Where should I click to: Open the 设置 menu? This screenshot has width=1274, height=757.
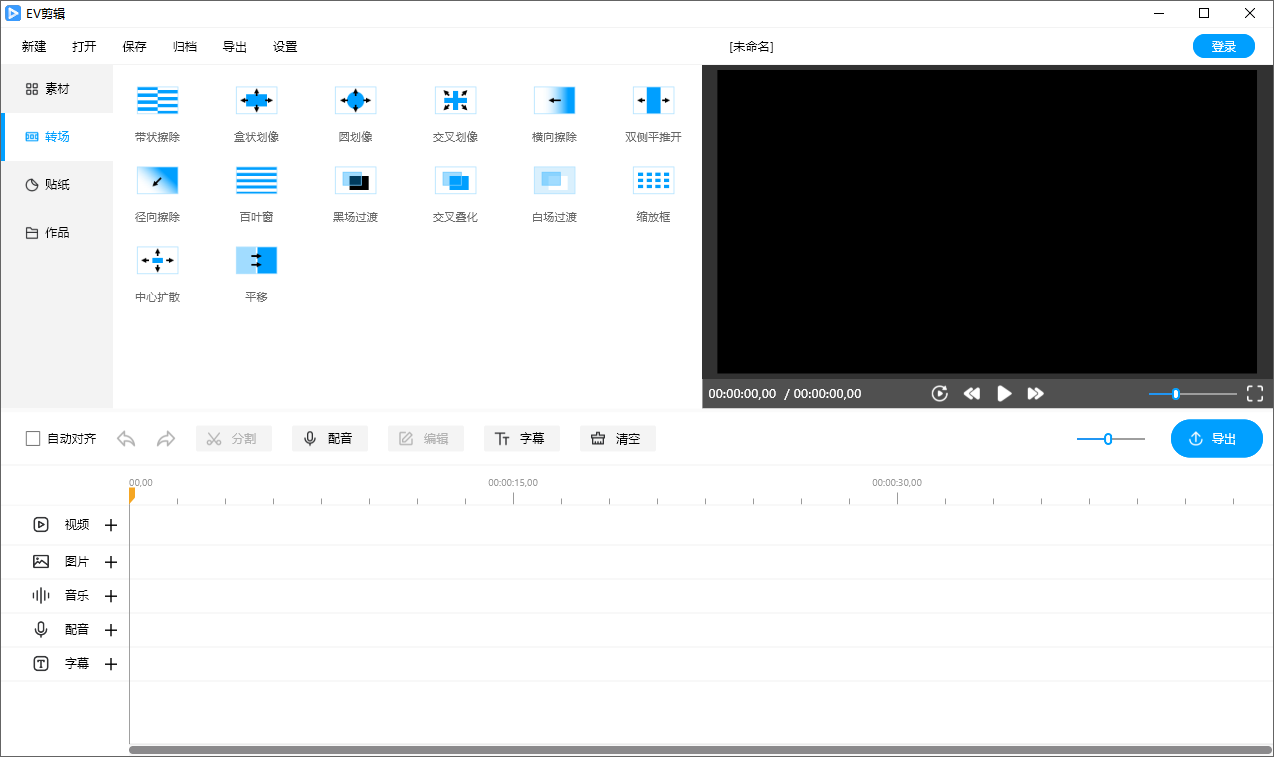coord(284,46)
